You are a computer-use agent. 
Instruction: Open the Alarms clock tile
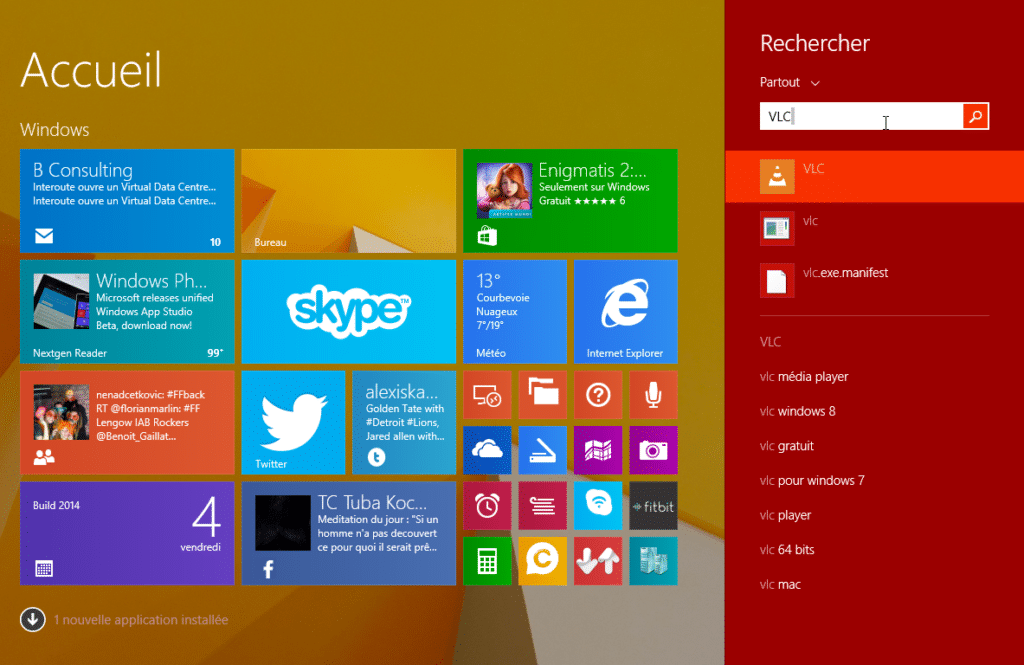[x=487, y=506]
